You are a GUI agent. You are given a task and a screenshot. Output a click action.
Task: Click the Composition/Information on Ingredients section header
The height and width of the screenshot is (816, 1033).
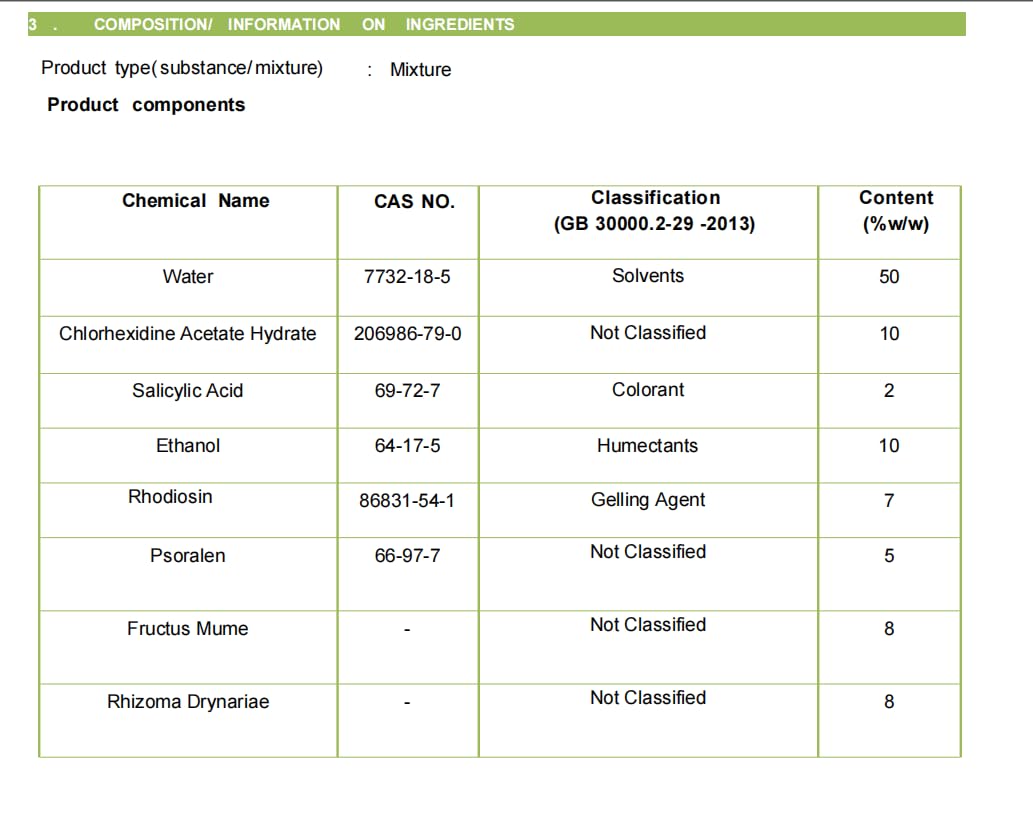[x=497, y=24]
